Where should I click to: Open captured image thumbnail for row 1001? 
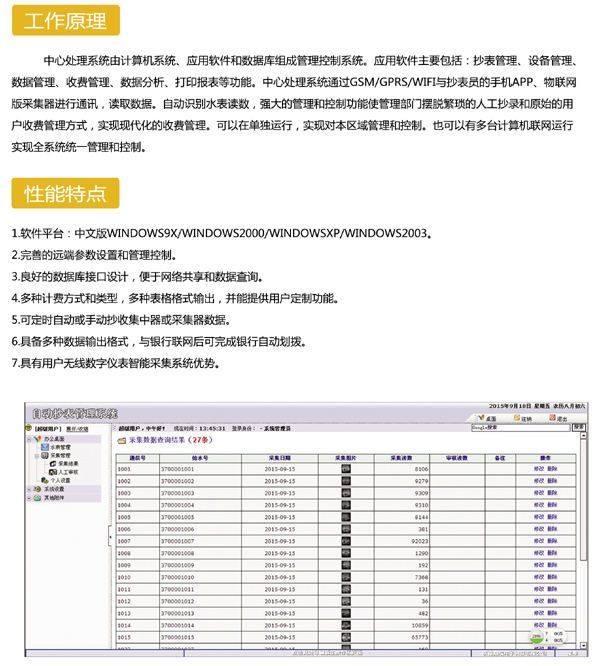click(x=346, y=468)
